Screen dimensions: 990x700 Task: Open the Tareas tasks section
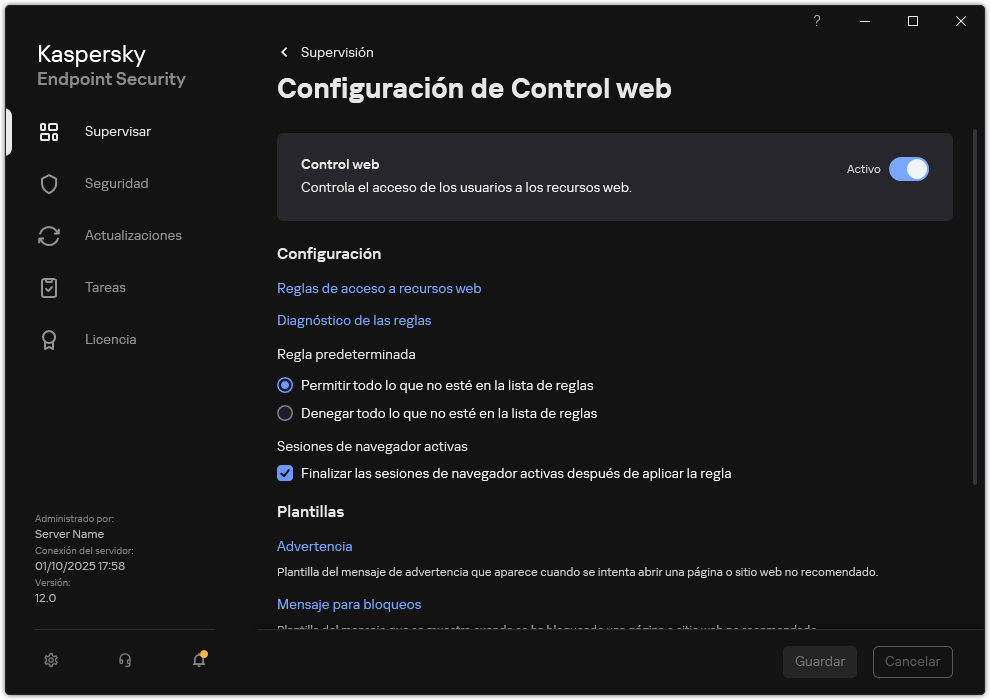tap(104, 287)
